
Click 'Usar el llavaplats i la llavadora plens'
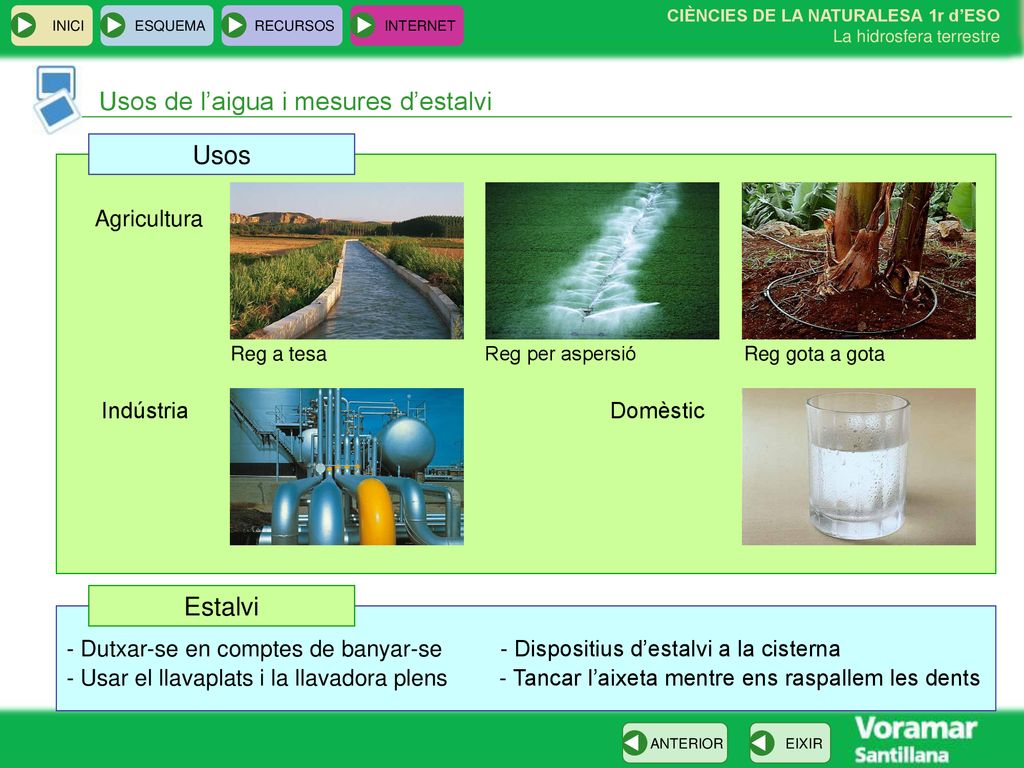point(264,678)
